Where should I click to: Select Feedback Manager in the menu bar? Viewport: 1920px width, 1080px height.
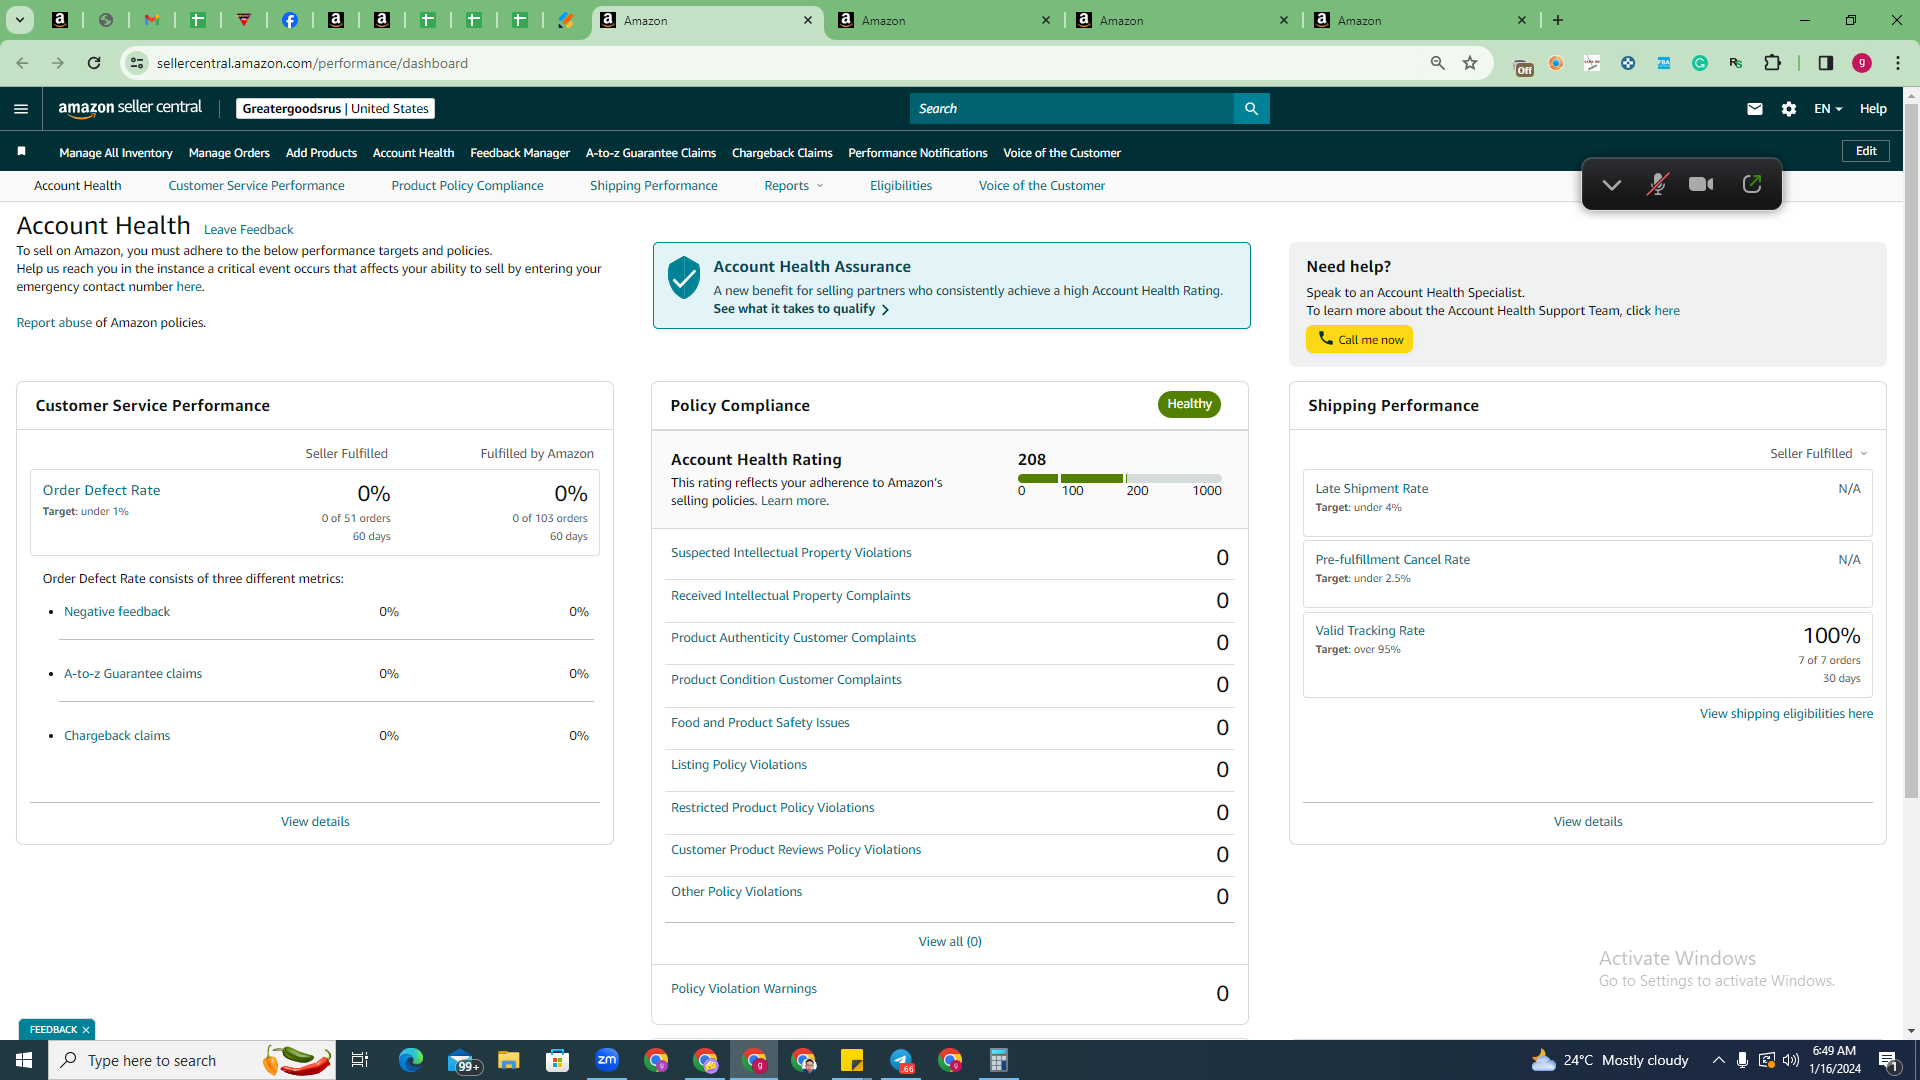tap(520, 153)
